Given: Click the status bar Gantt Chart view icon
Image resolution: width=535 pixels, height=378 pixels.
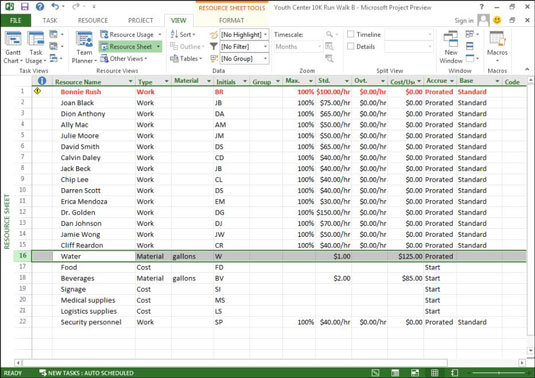Looking at the screenshot, I should point(375,373).
